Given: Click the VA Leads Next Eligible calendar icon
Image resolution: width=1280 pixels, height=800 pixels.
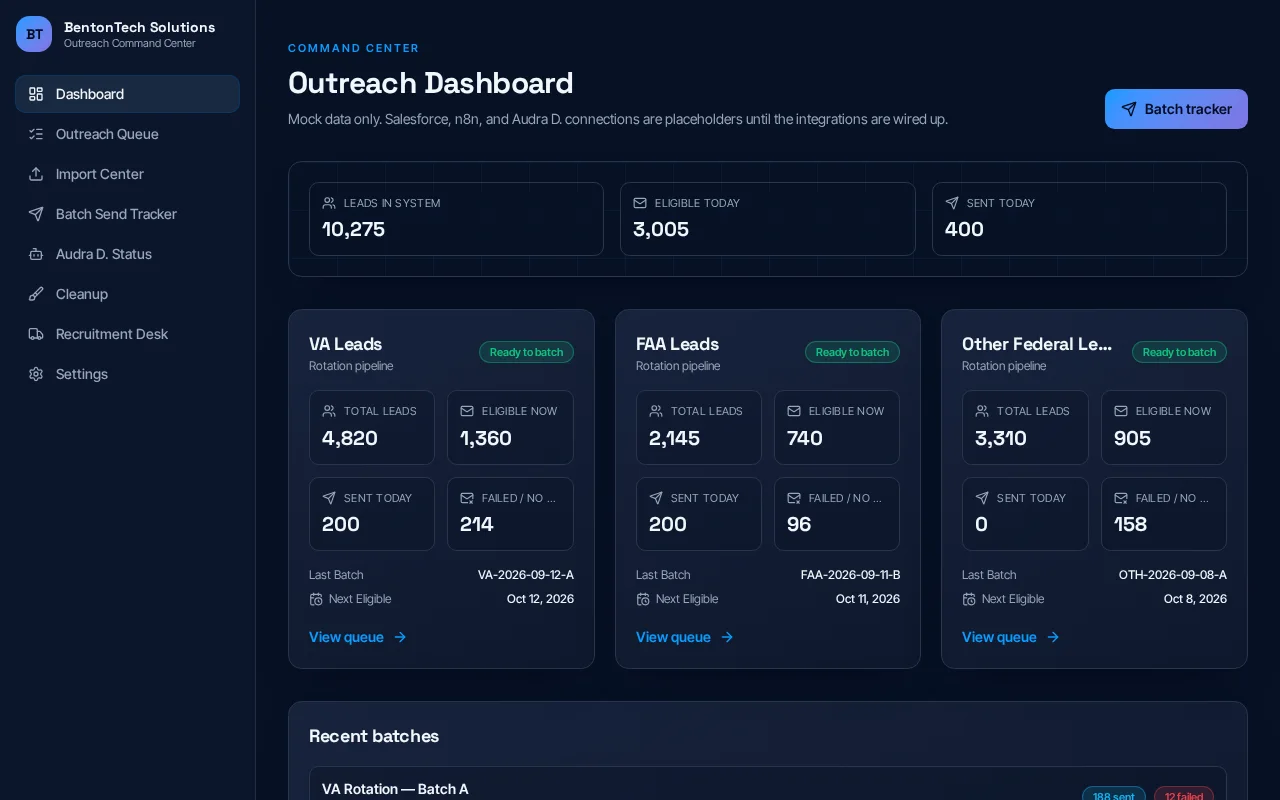Looking at the screenshot, I should [316, 599].
